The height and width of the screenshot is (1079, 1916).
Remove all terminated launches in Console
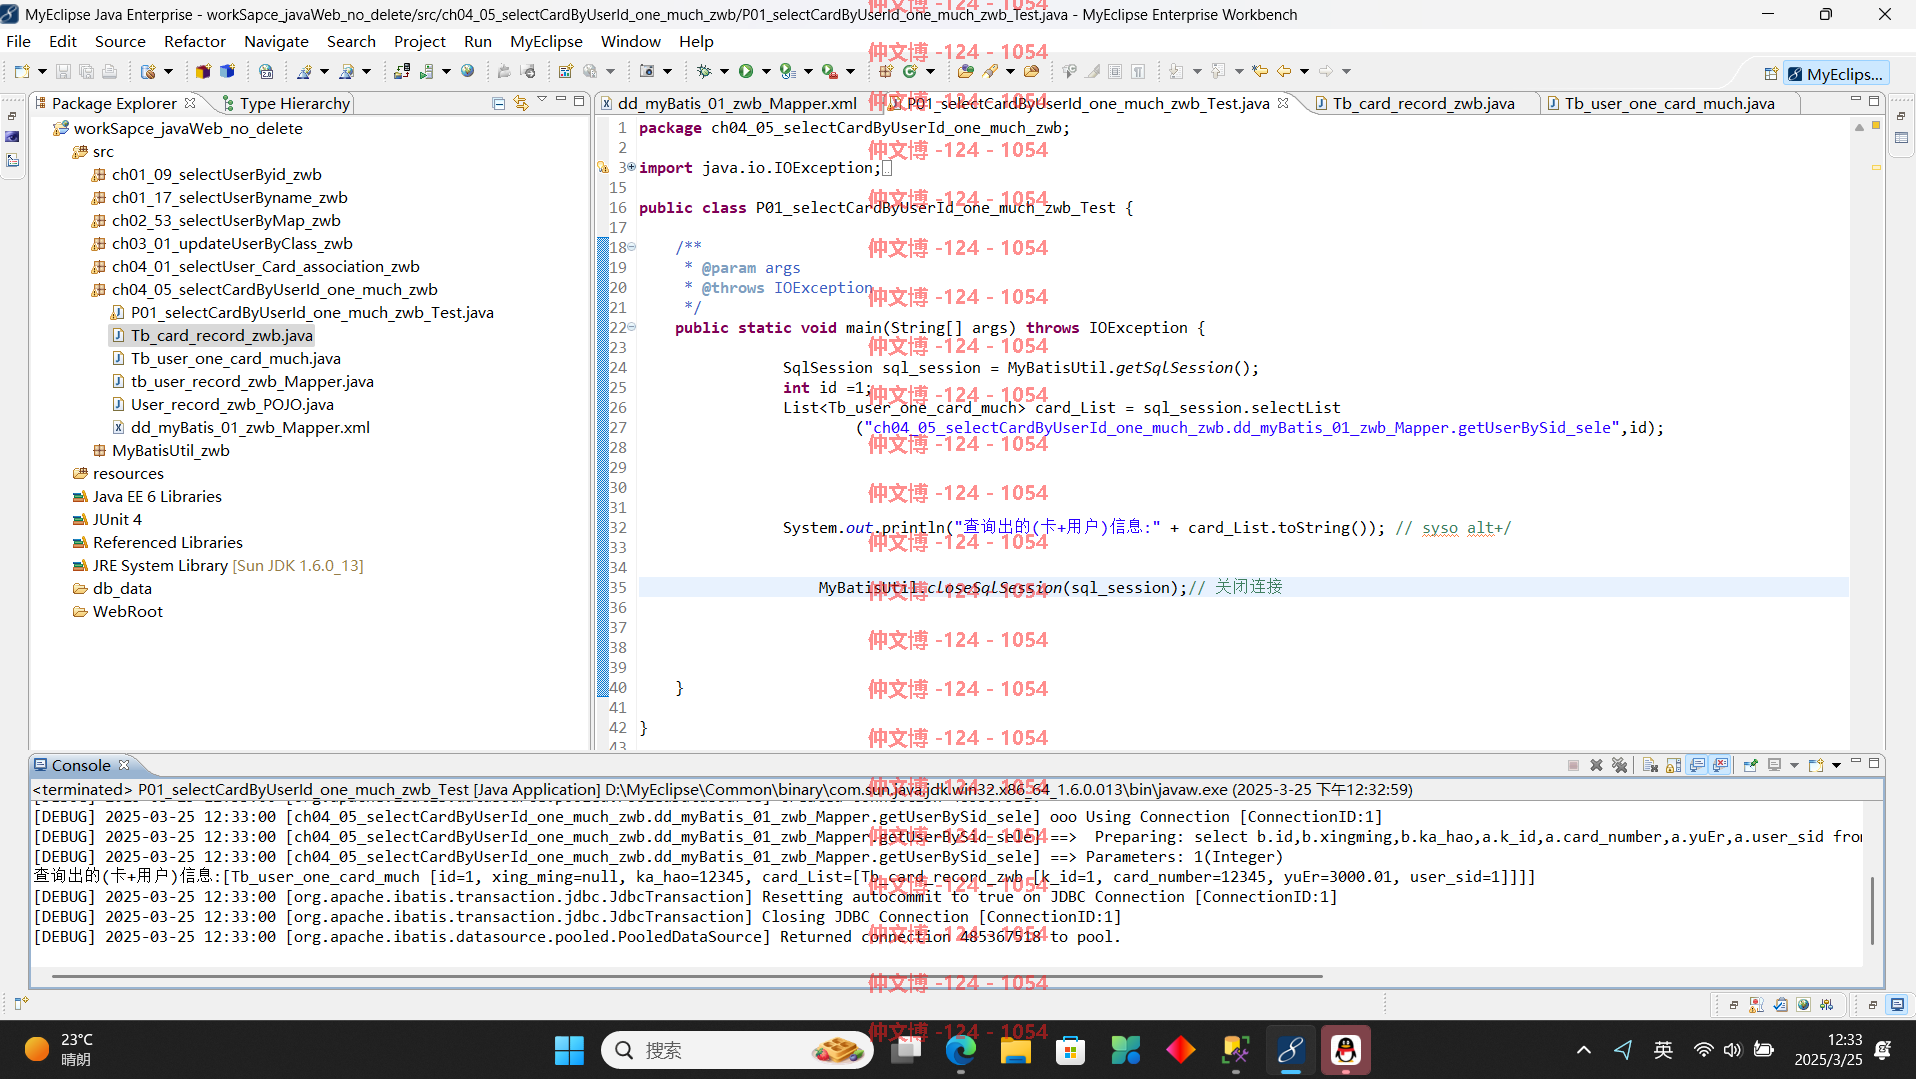1619,765
